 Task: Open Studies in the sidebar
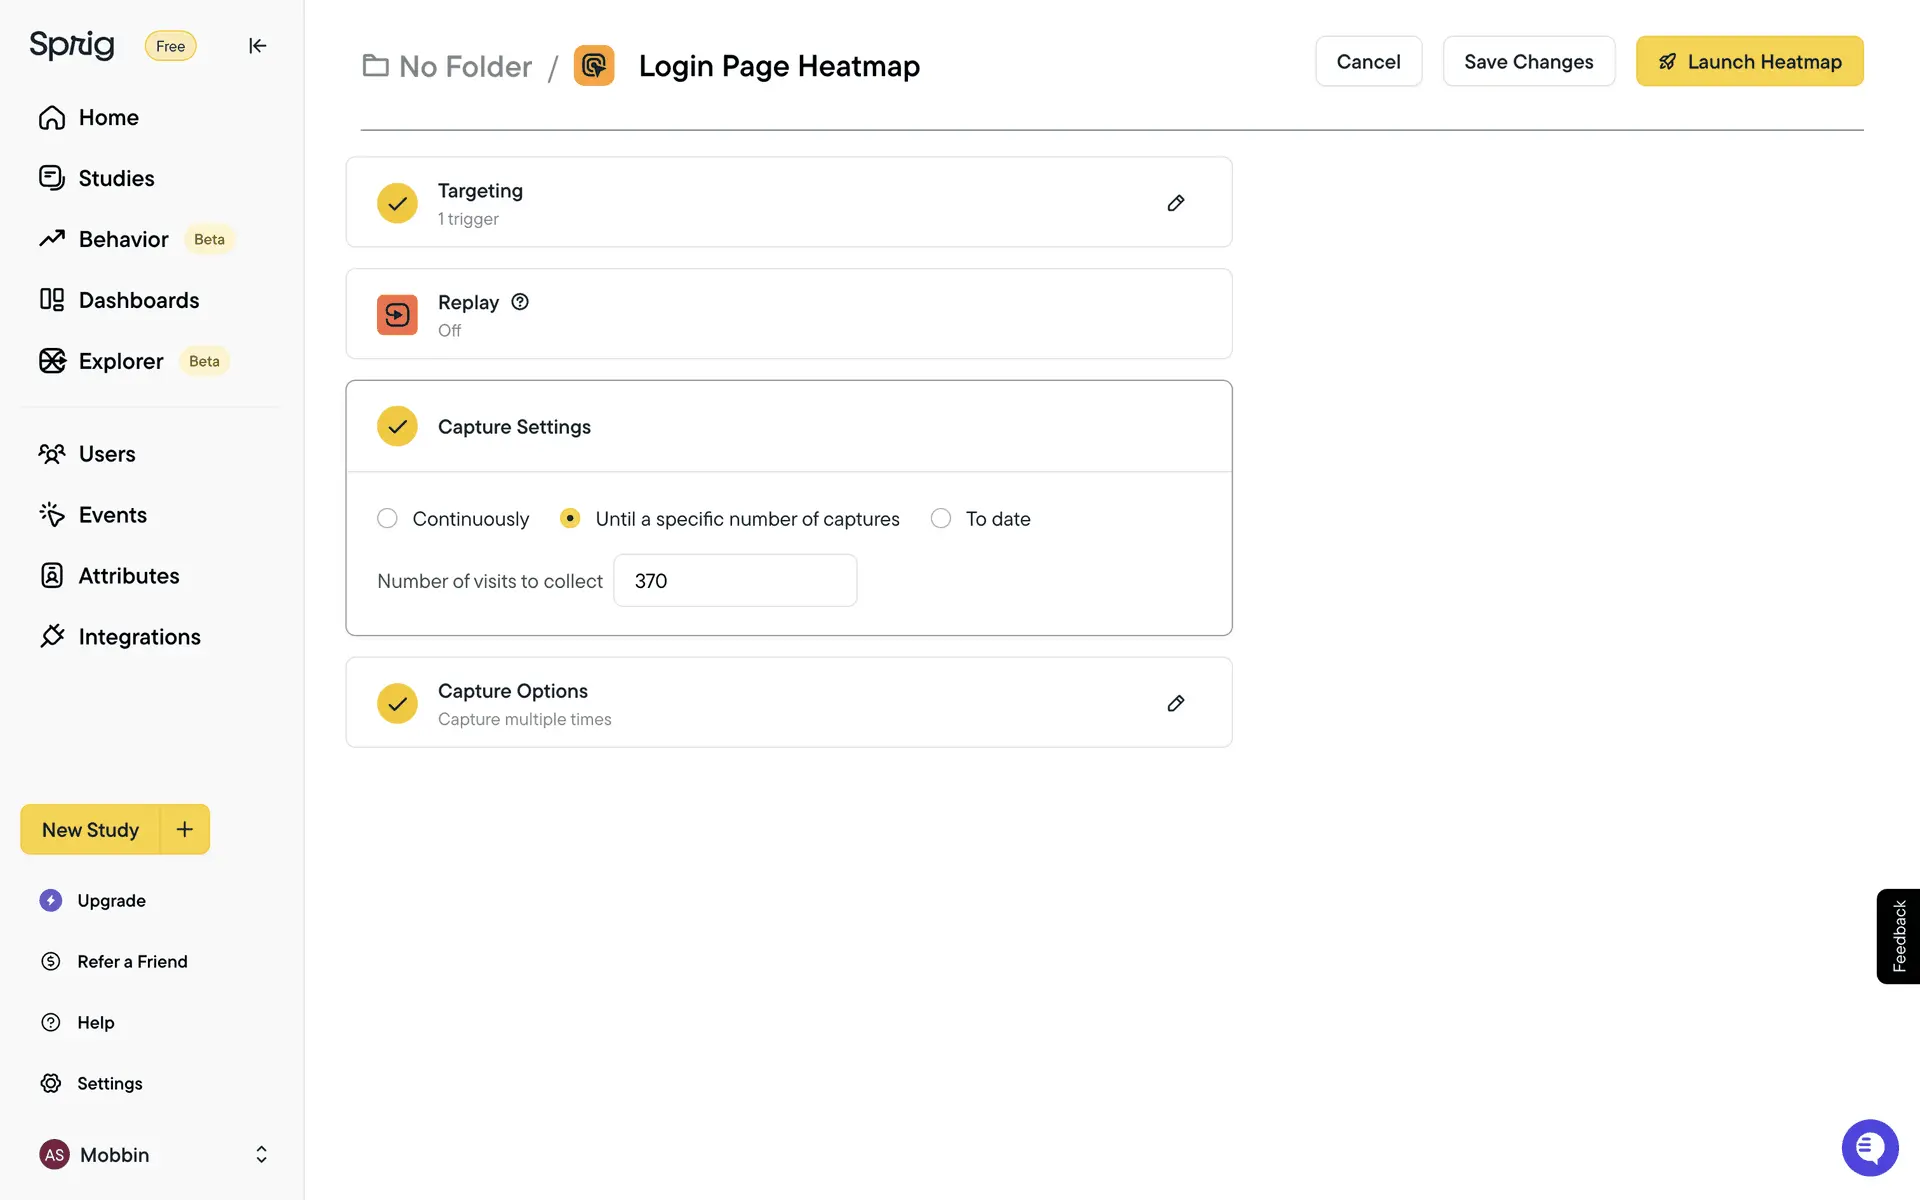(116, 178)
